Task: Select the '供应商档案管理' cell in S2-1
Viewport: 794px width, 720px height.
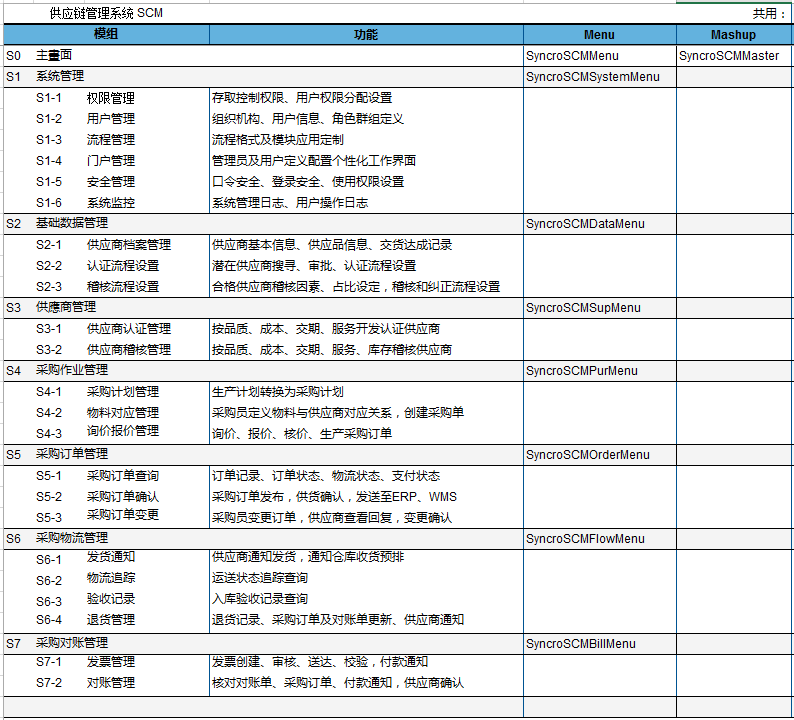Action: pos(129,245)
